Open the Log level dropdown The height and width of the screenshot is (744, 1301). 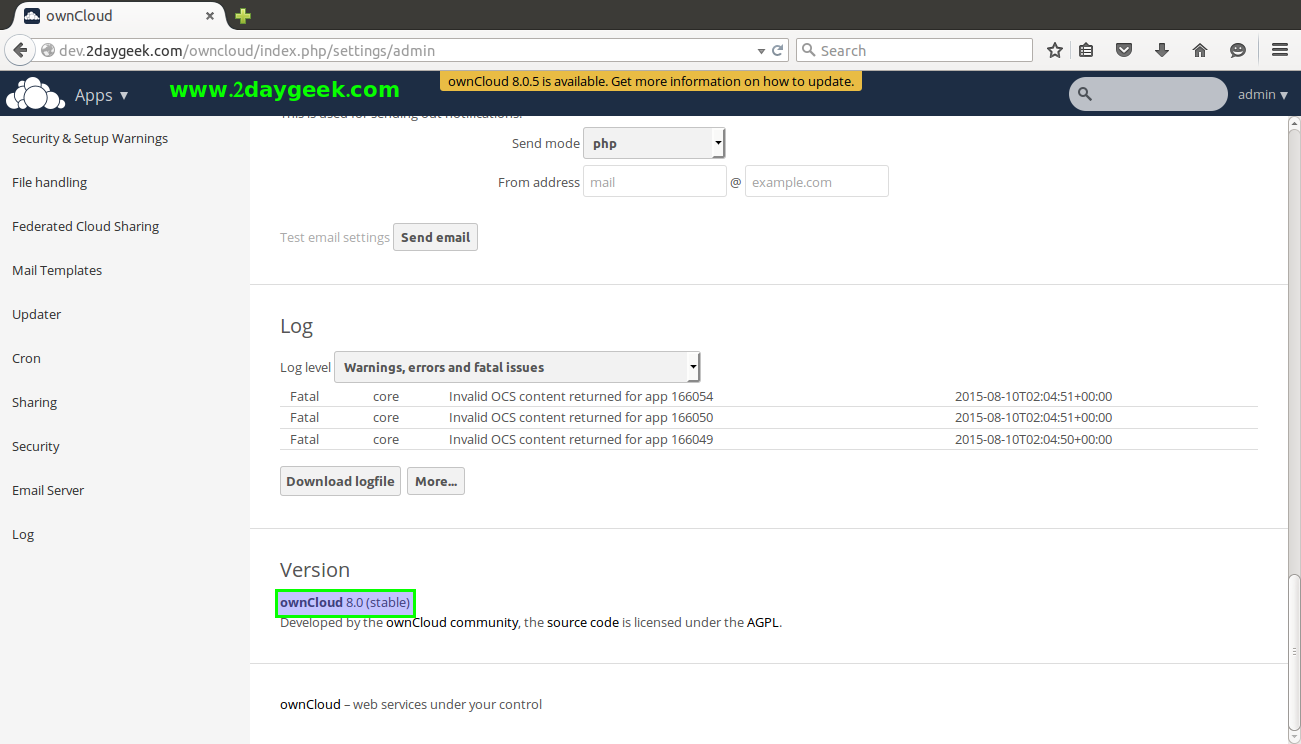click(517, 367)
